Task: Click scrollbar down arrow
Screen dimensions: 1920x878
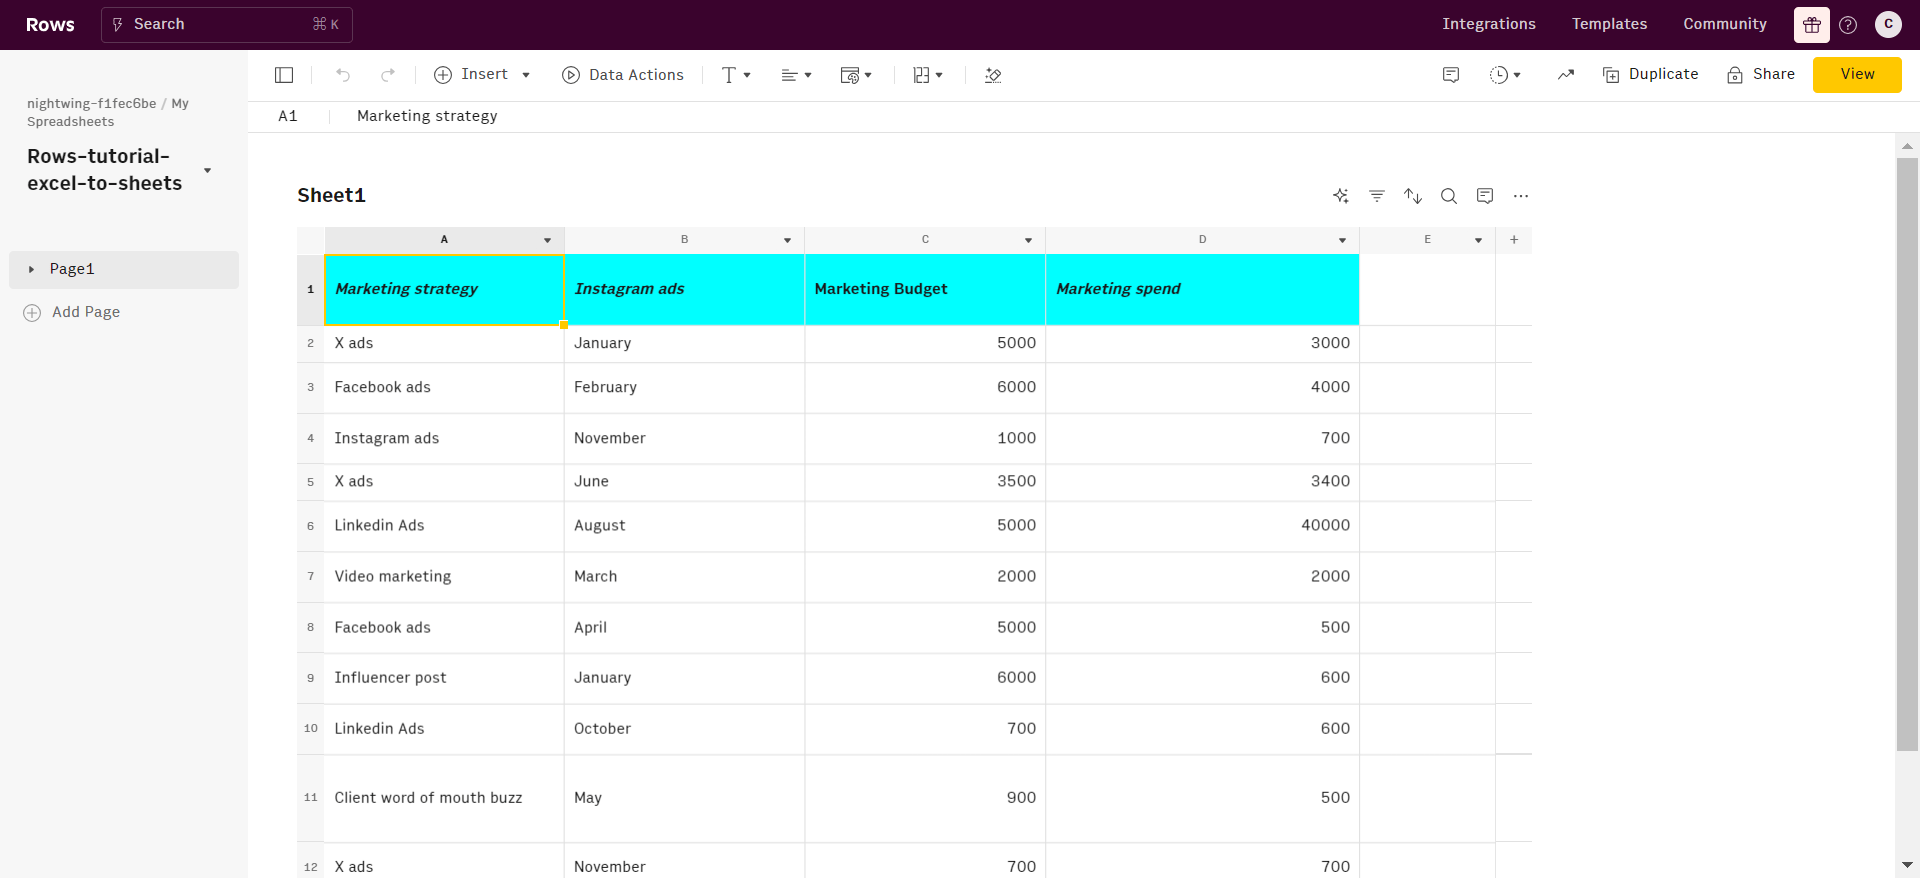Action: pyautogui.click(x=1907, y=865)
